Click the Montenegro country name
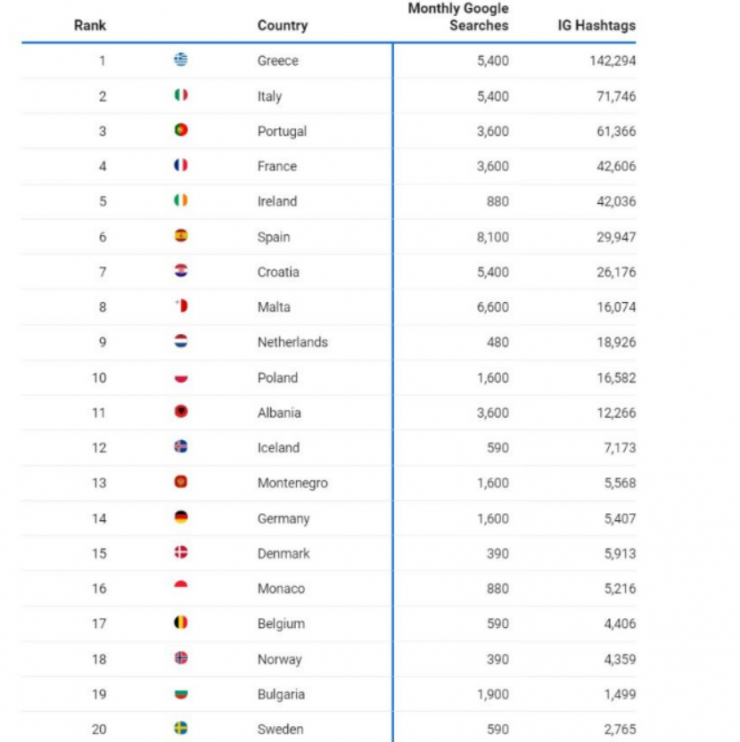The height and width of the screenshot is (742, 740). pos(292,483)
